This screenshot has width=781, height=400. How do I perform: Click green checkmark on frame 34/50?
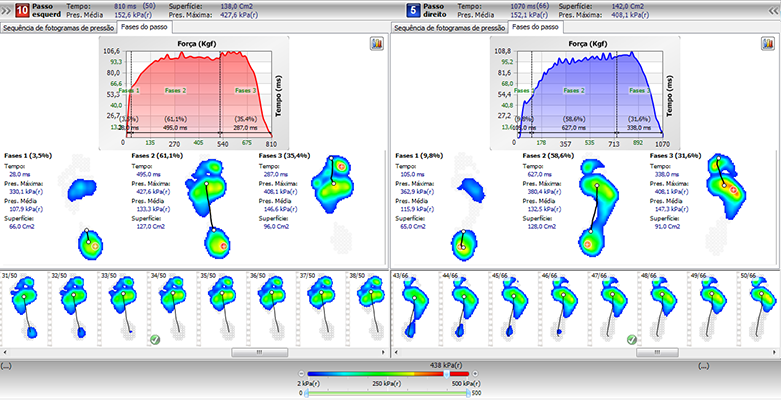pos(156,340)
